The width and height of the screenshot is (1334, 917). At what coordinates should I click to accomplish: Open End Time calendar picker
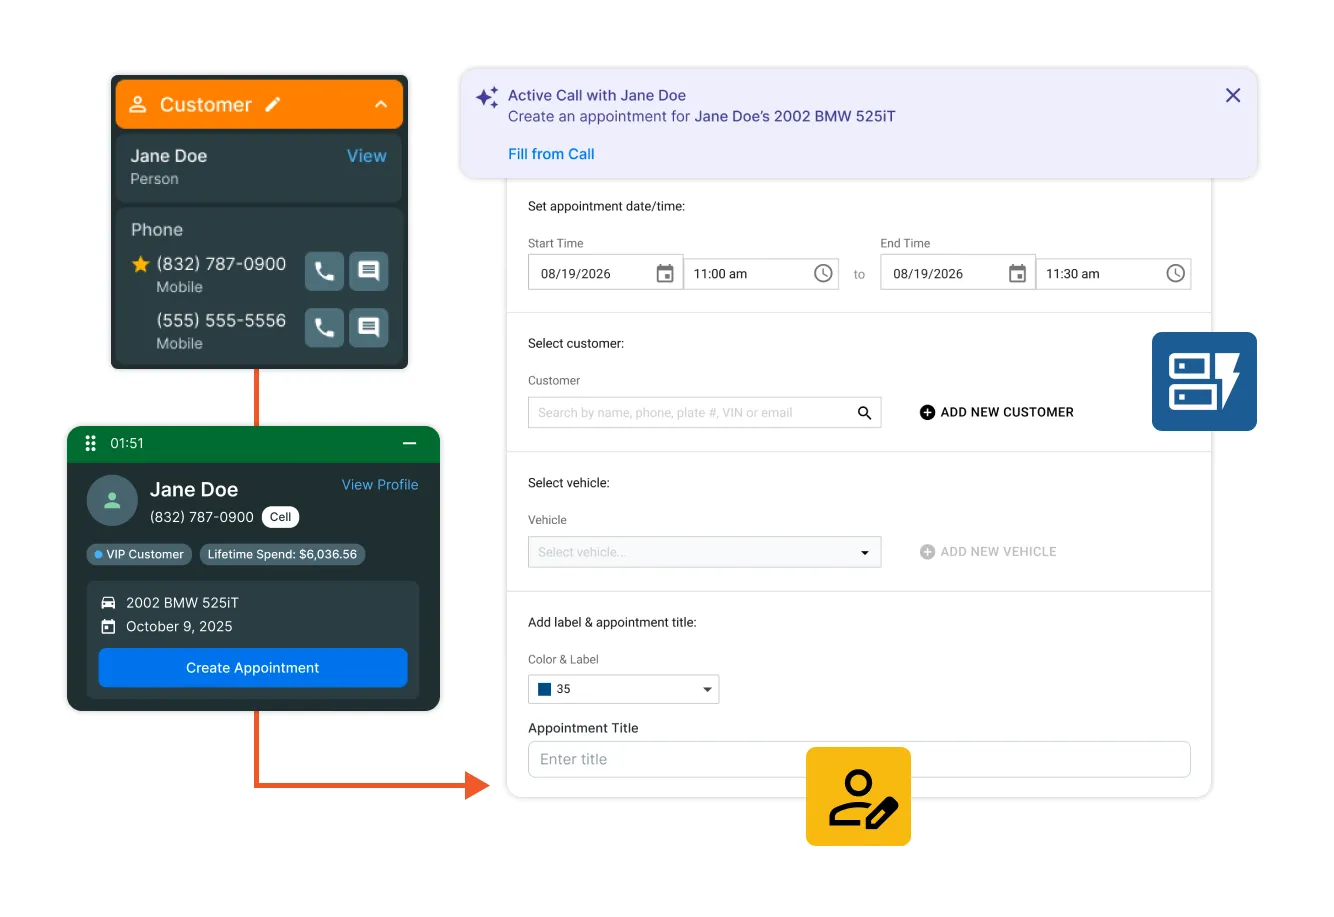click(x=1017, y=274)
